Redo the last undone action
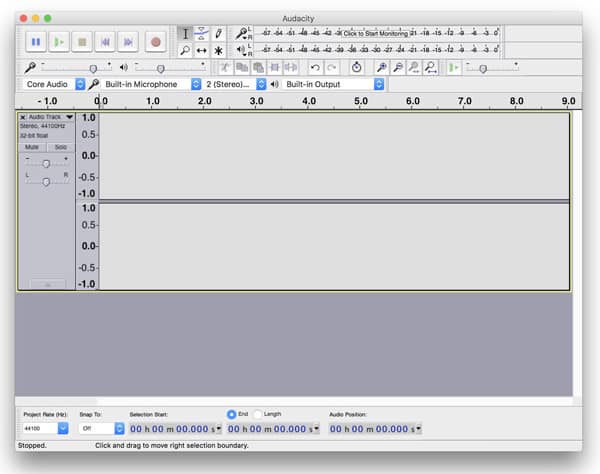Viewport: 600px width, 474px height. coord(332,67)
